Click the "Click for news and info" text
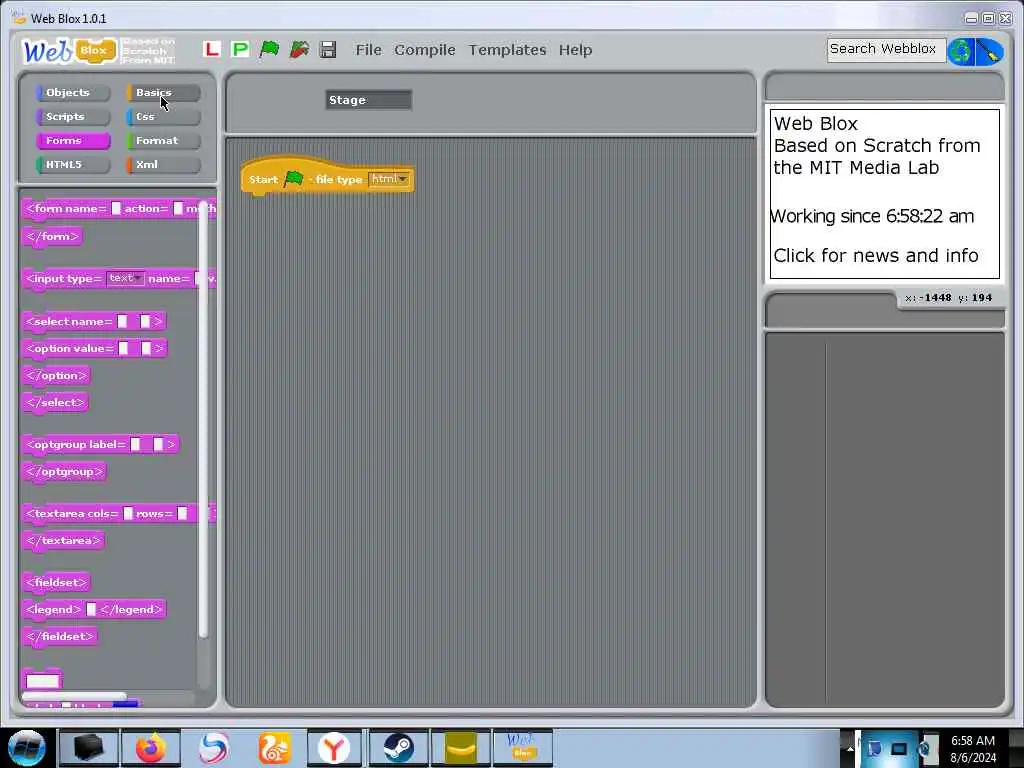 pyautogui.click(x=876, y=255)
